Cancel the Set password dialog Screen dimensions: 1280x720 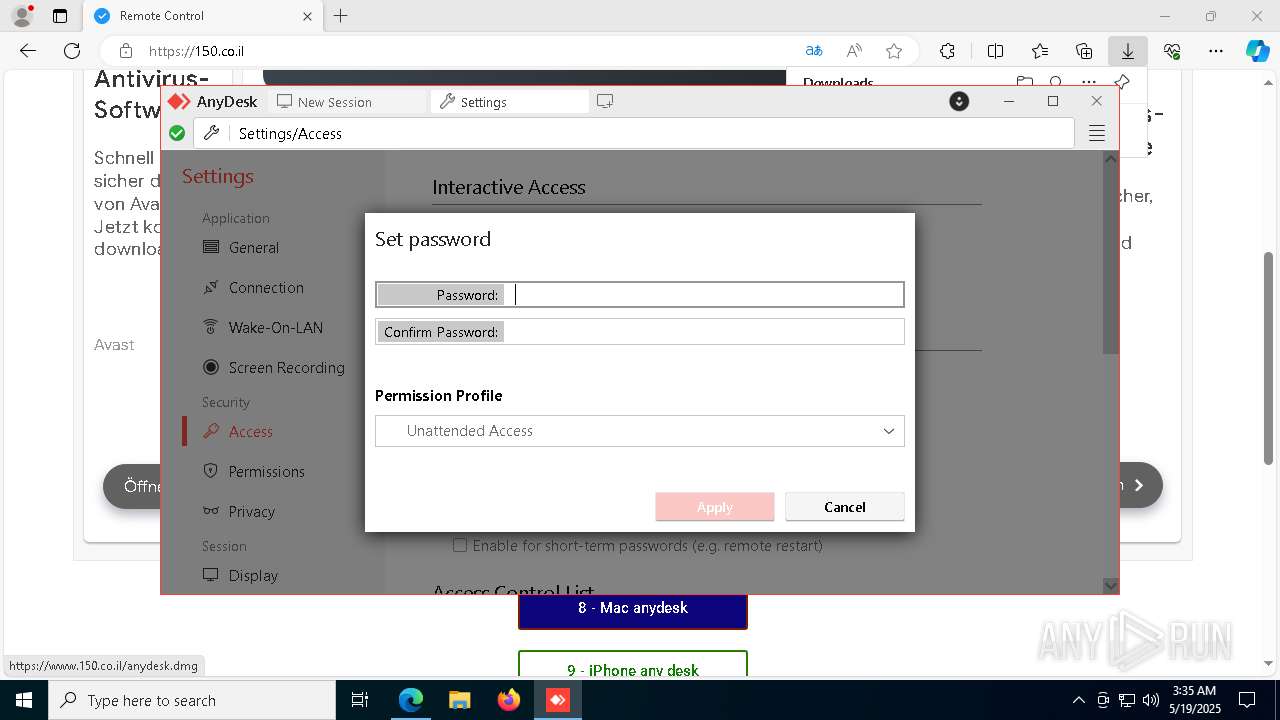click(845, 507)
